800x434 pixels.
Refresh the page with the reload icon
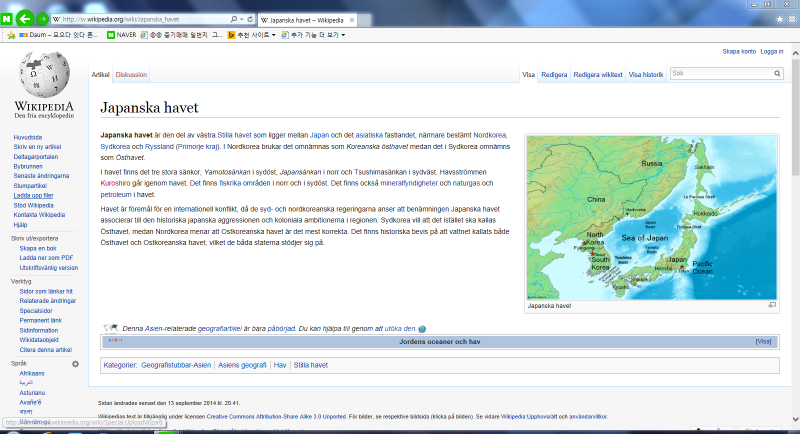coord(249,19)
